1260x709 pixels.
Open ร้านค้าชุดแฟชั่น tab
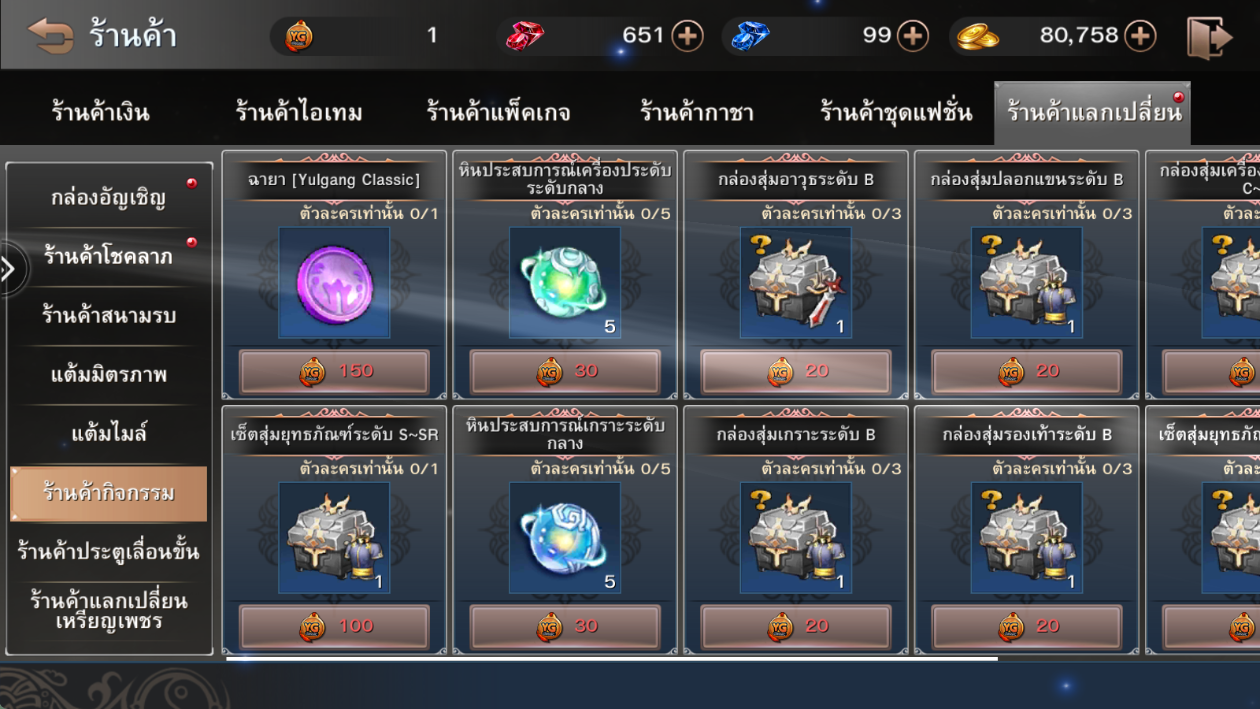pyautogui.click(x=895, y=112)
